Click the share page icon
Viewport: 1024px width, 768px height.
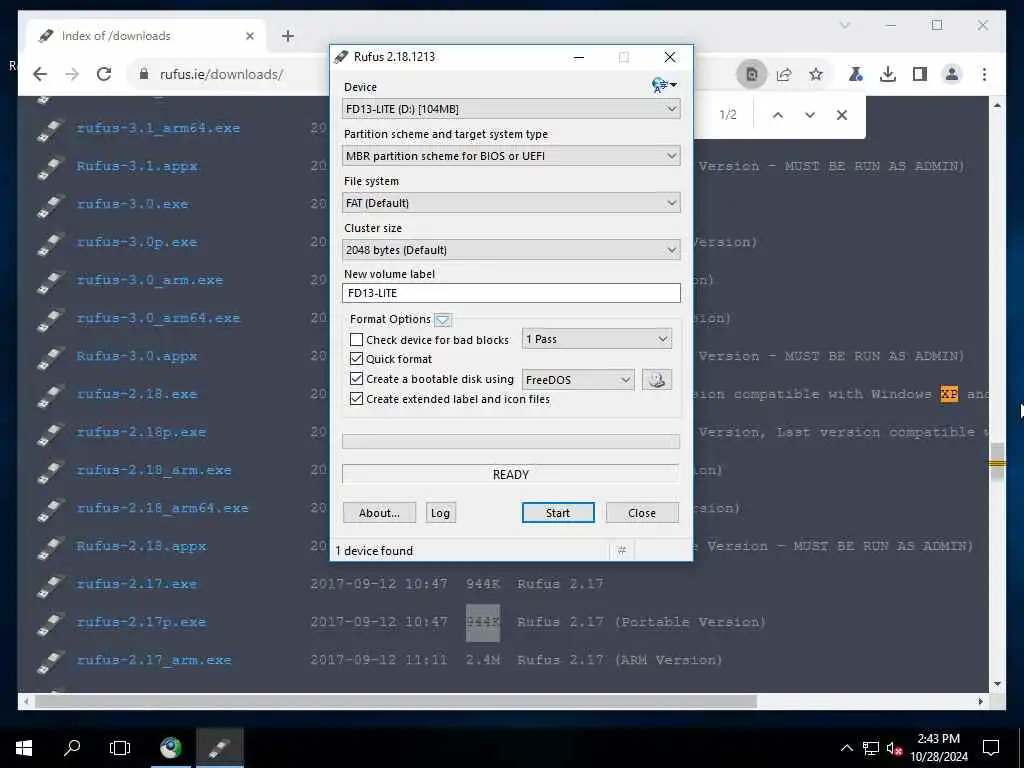[x=784, y=74]
